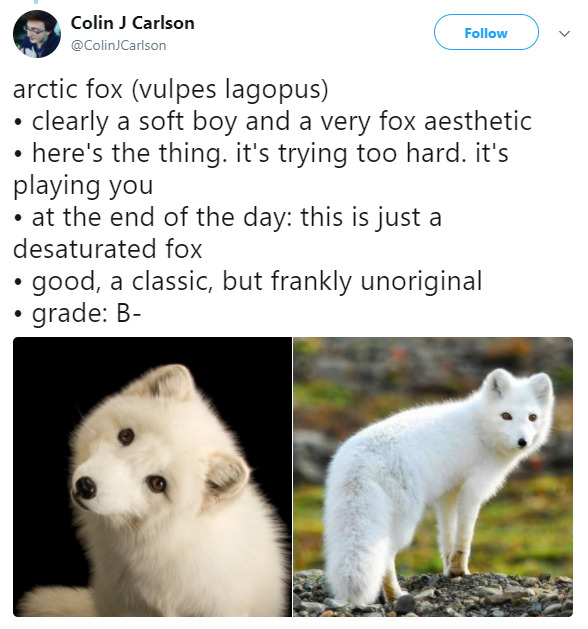588x629 pixels.
Task: Select the 'grade: B-' line
Action: [x=77, y=313]
